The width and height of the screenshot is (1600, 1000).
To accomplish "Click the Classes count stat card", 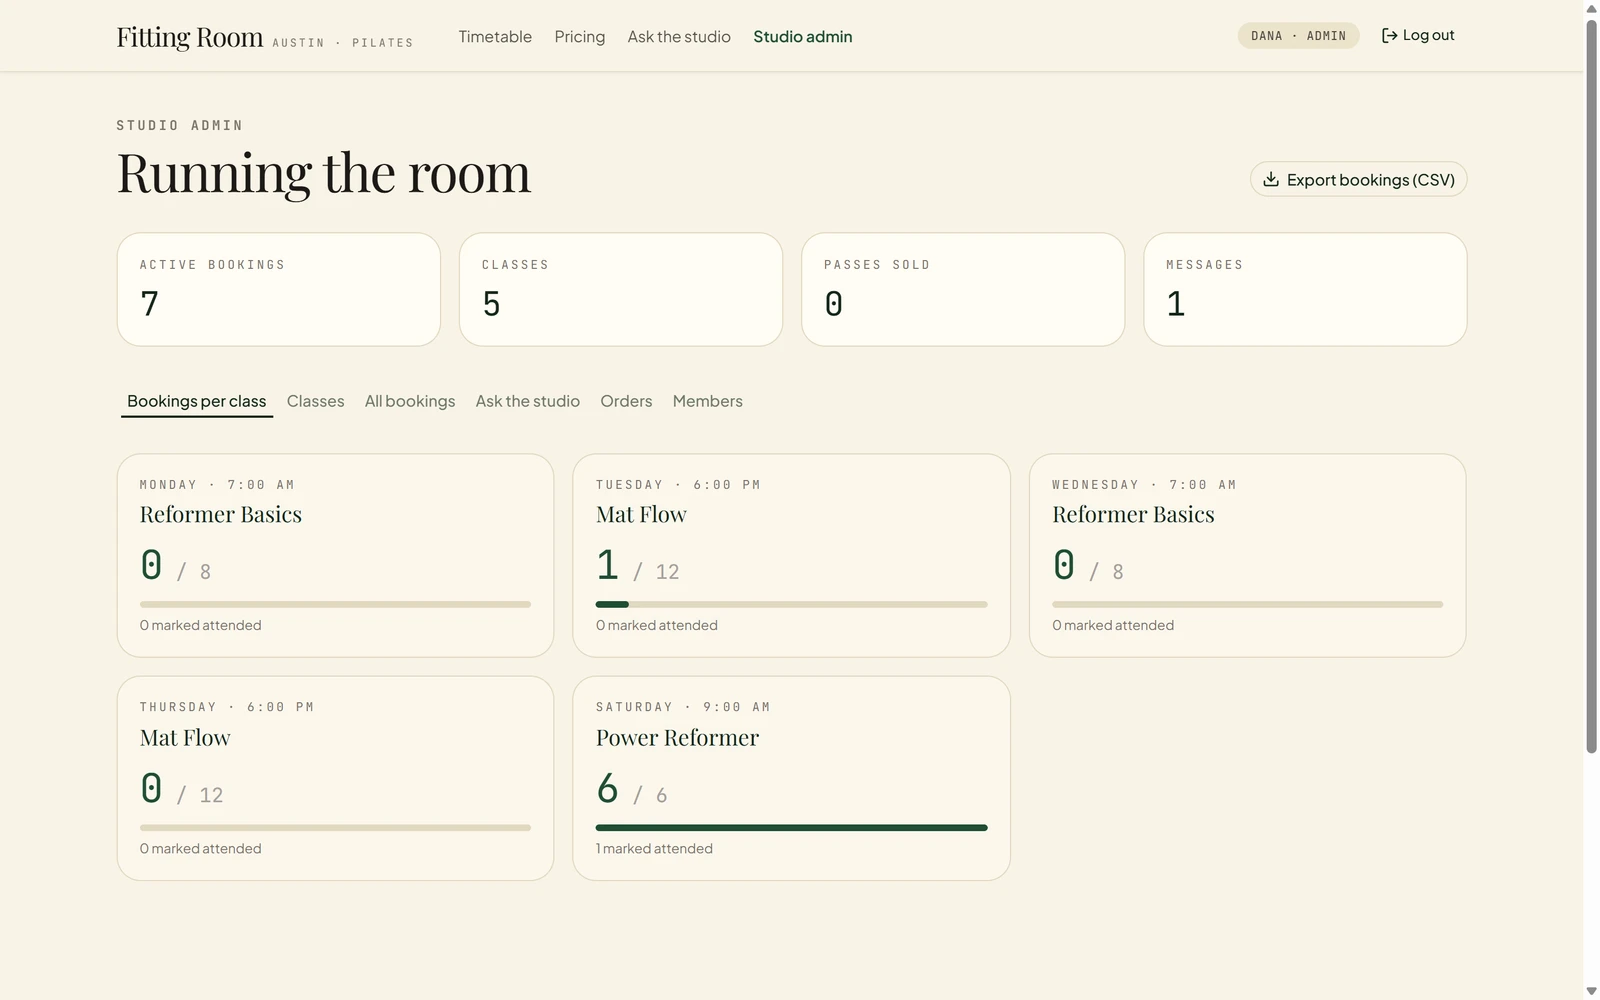I will (x=621, y=290).
